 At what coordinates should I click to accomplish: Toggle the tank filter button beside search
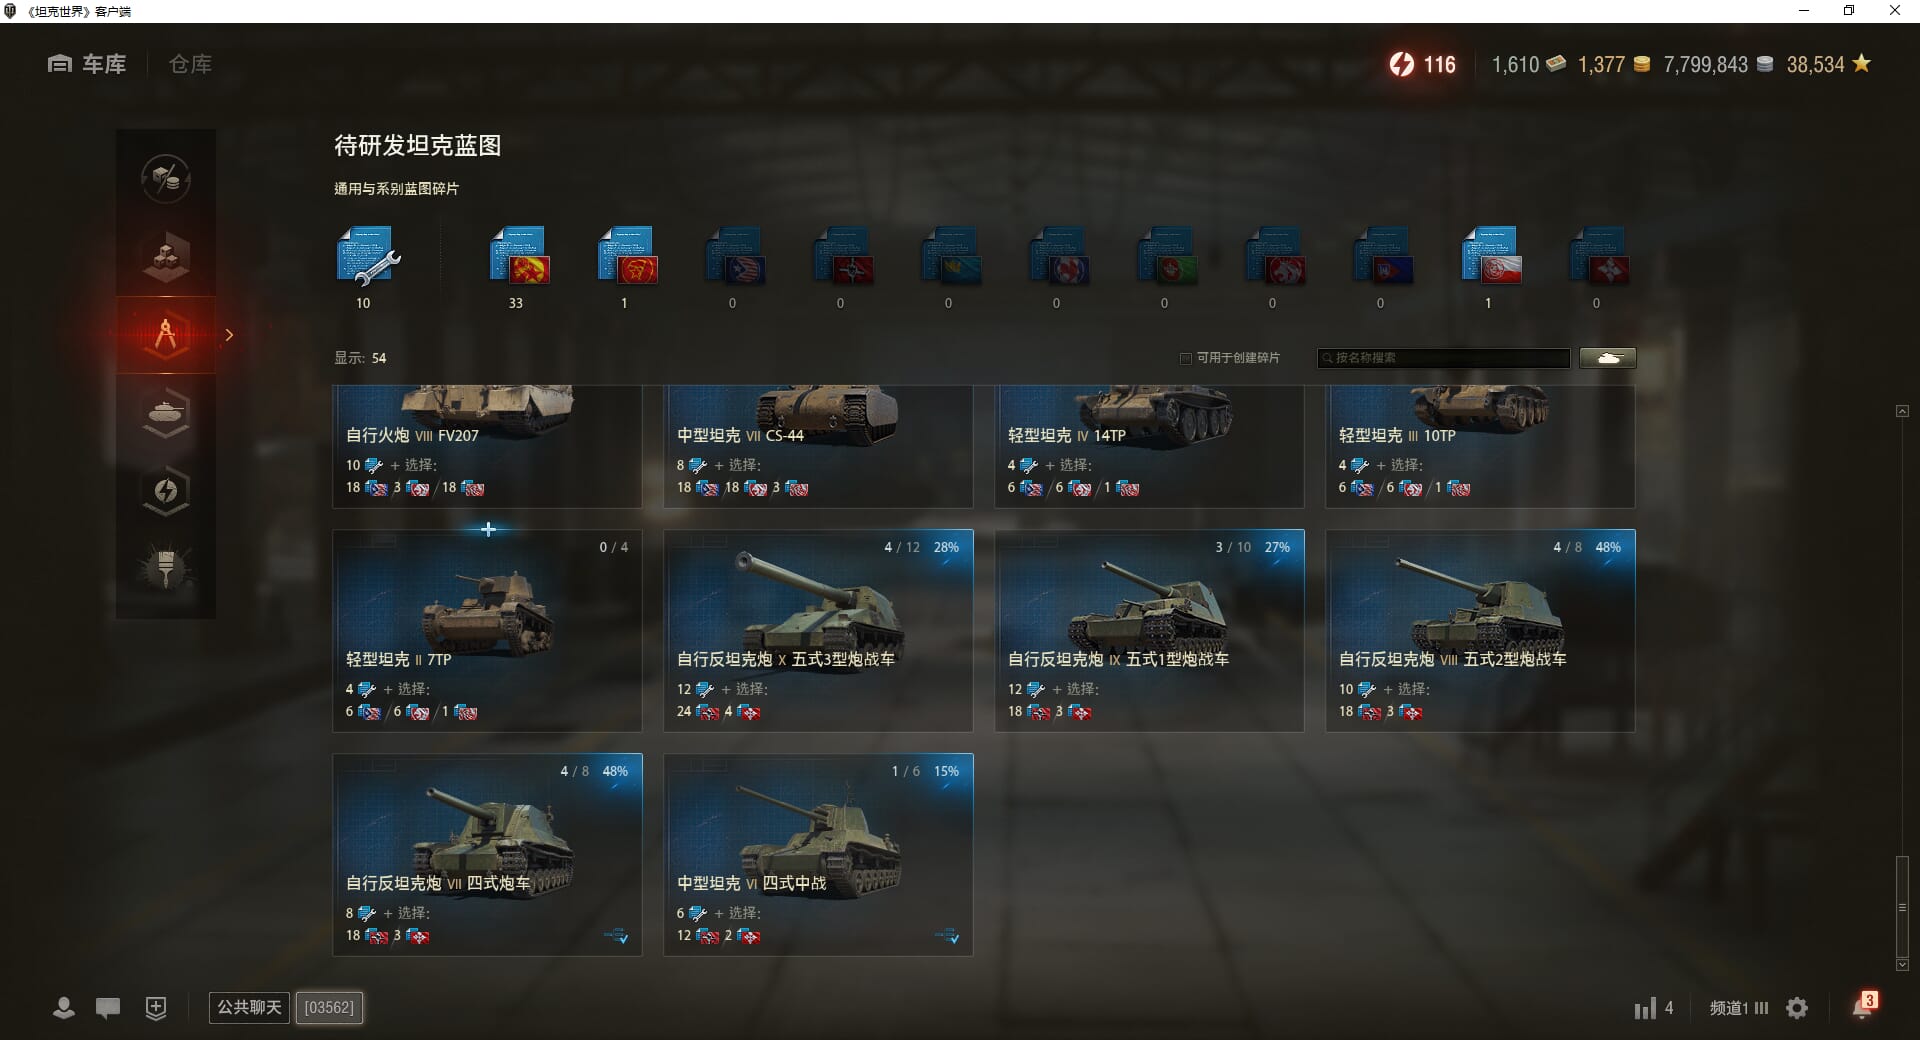click(x=1608, y=358)
